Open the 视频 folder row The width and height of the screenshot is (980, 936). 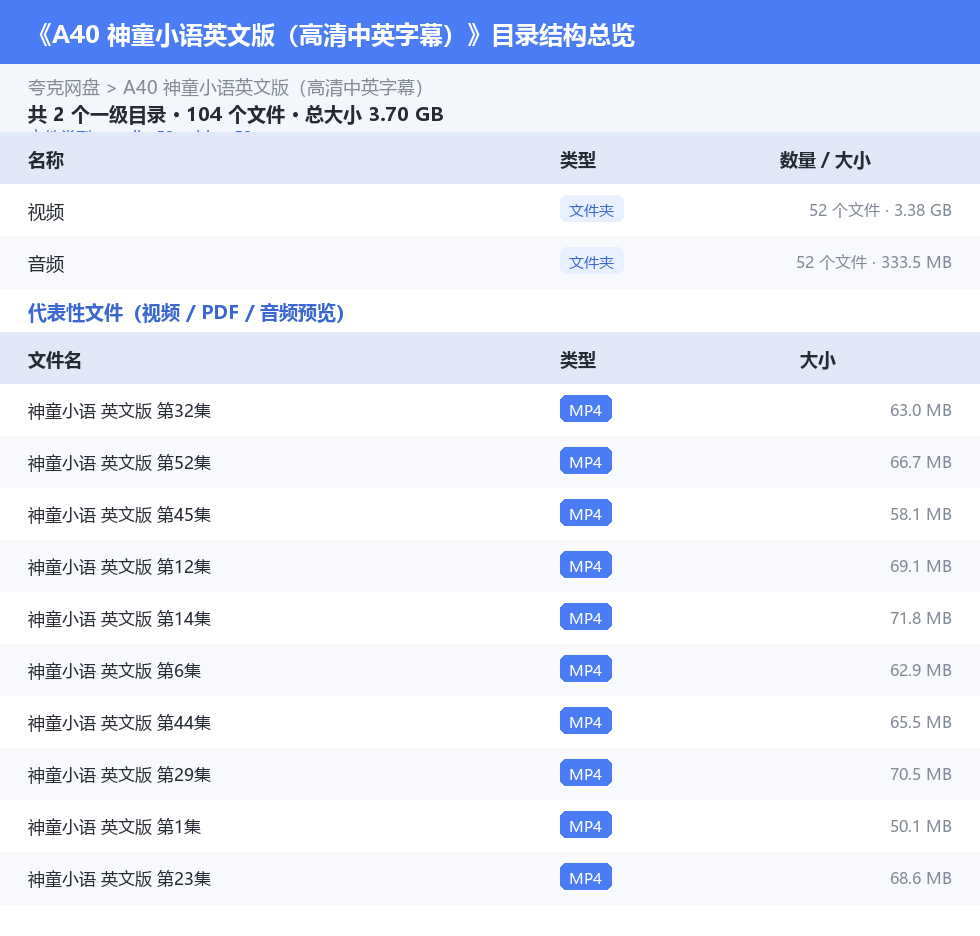(x=490, y=211)
